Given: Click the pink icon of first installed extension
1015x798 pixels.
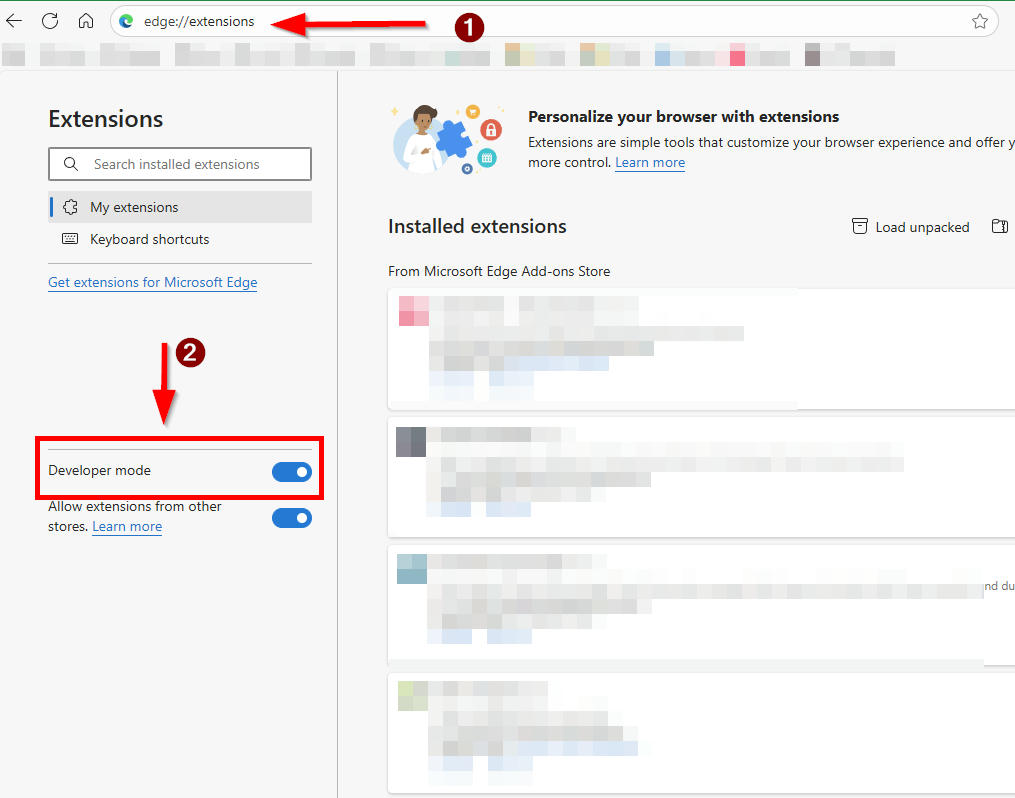Looking at the screenshot, I should tap(413, 311).
